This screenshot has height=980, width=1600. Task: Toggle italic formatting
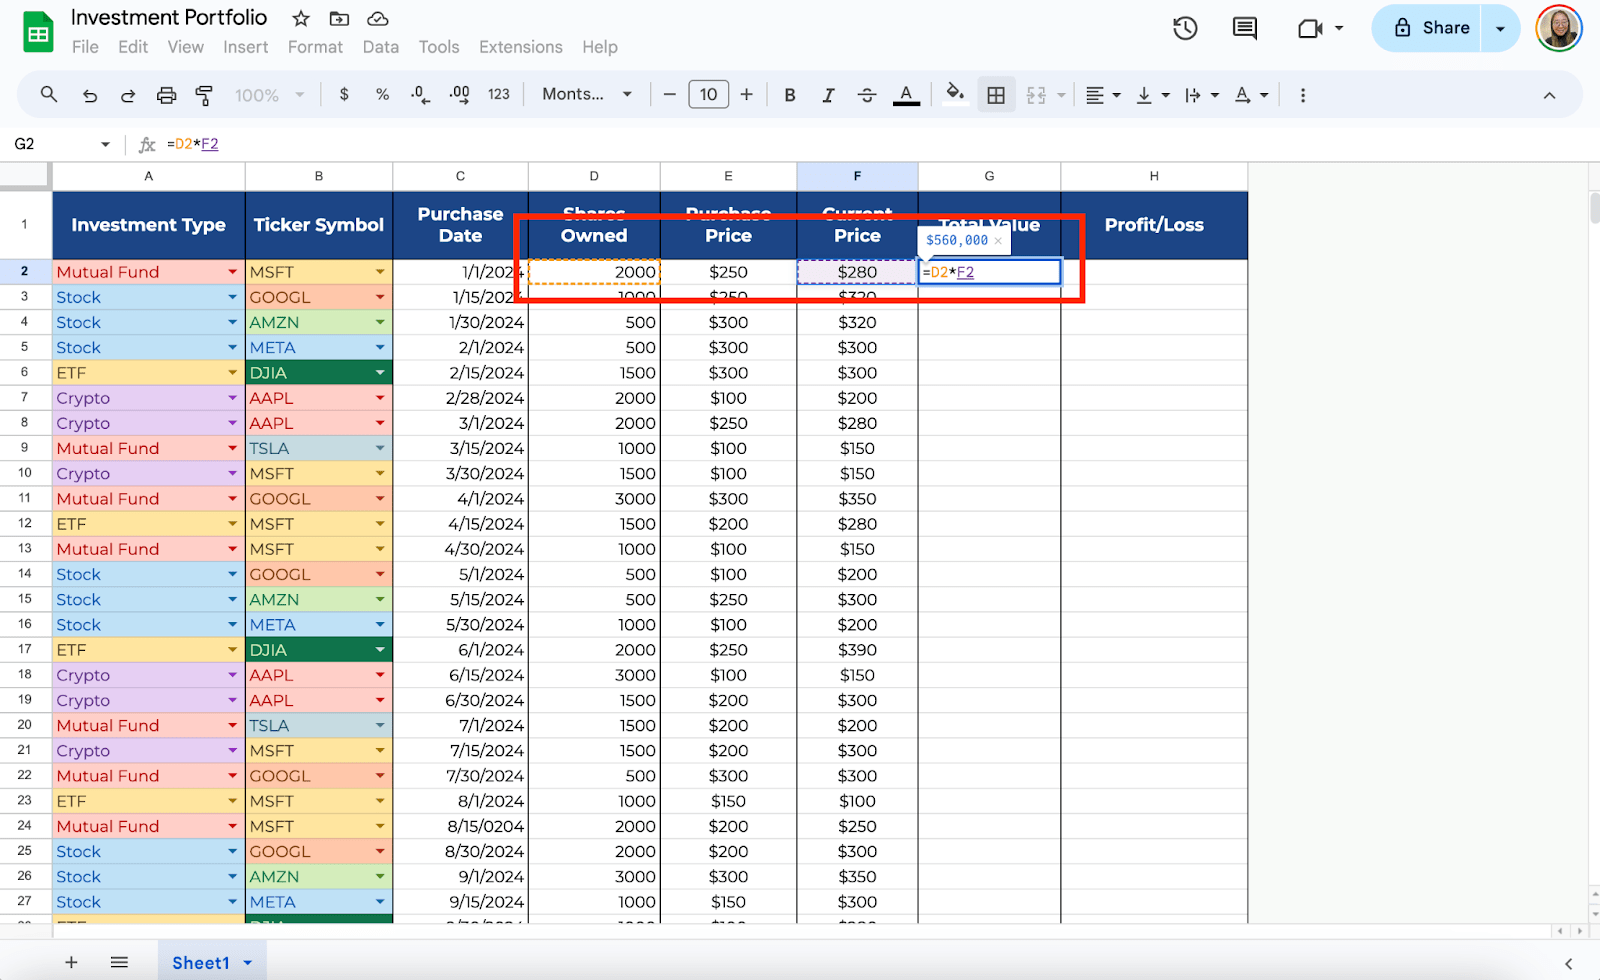(x=828, y=95)
